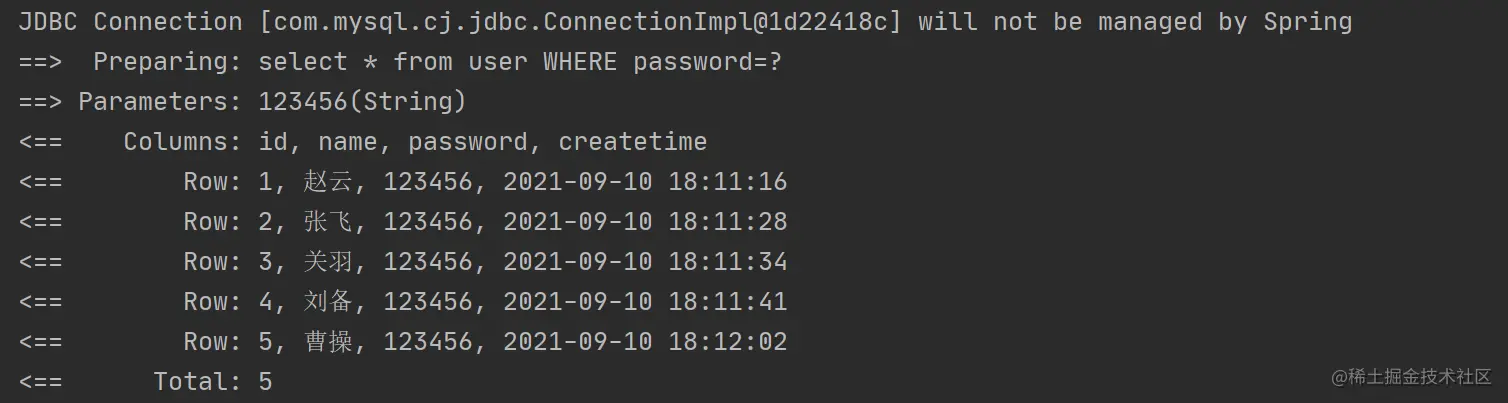Click the word WHERE in the query
1508x403 pixels.
click(580, 62)
